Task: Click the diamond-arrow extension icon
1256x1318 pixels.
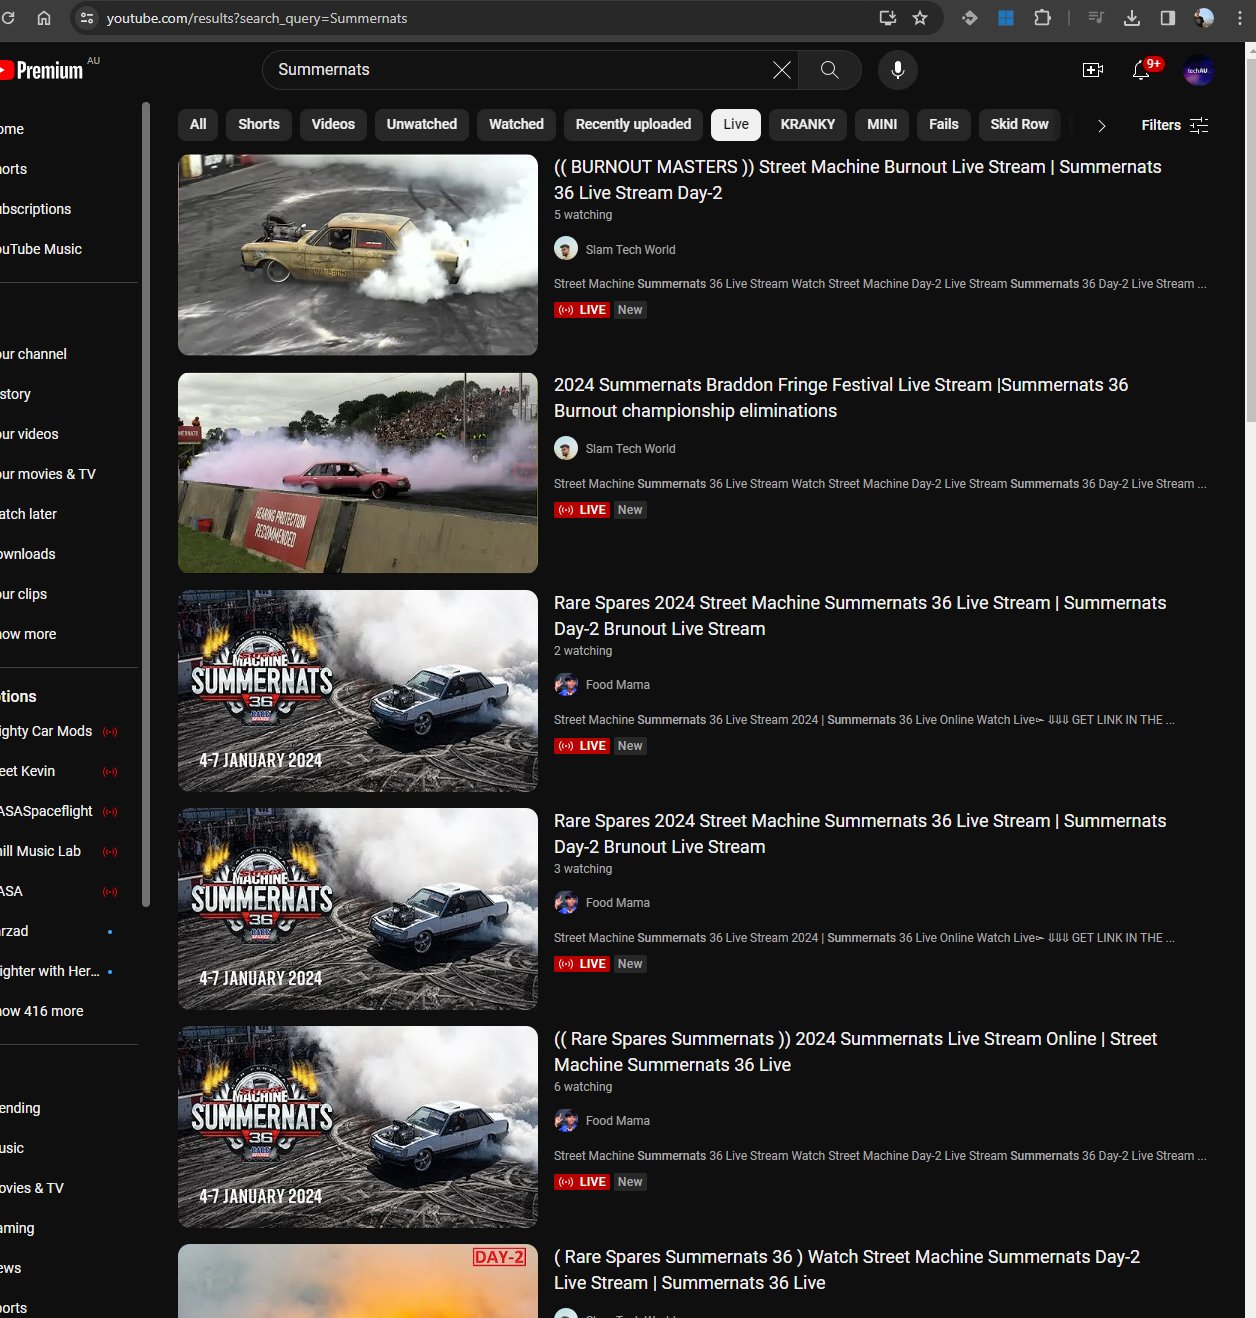Action: point(969,18)
